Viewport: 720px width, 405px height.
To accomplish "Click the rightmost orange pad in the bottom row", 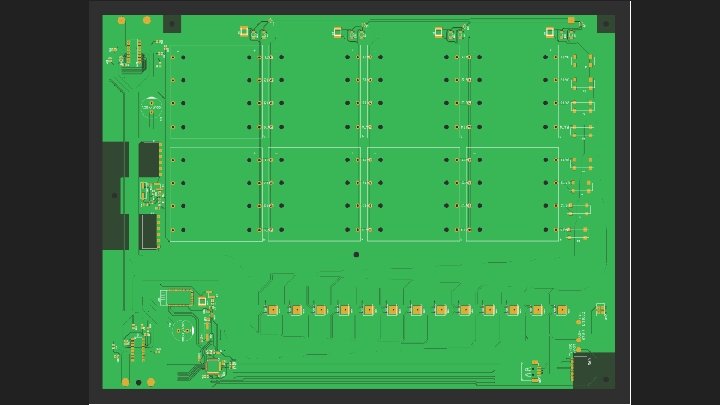I will coord(561,310).
